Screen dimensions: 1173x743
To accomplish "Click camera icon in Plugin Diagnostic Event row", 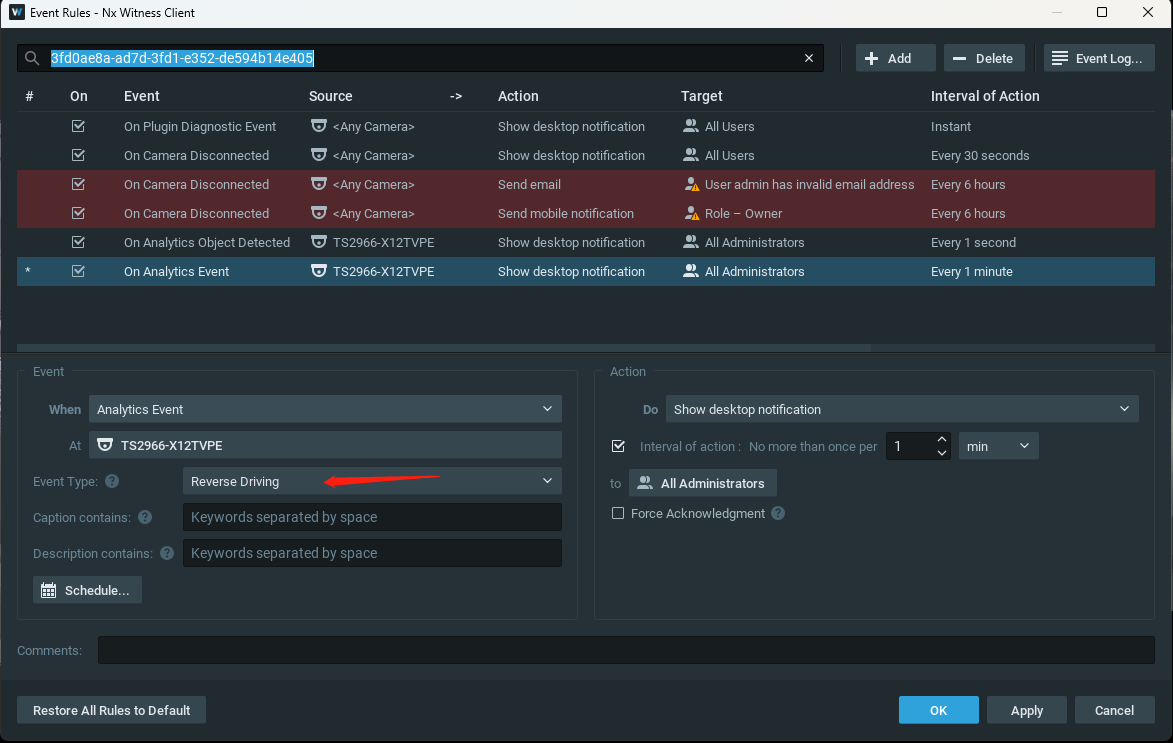I will pyautogui.click(x=319, y=126).
